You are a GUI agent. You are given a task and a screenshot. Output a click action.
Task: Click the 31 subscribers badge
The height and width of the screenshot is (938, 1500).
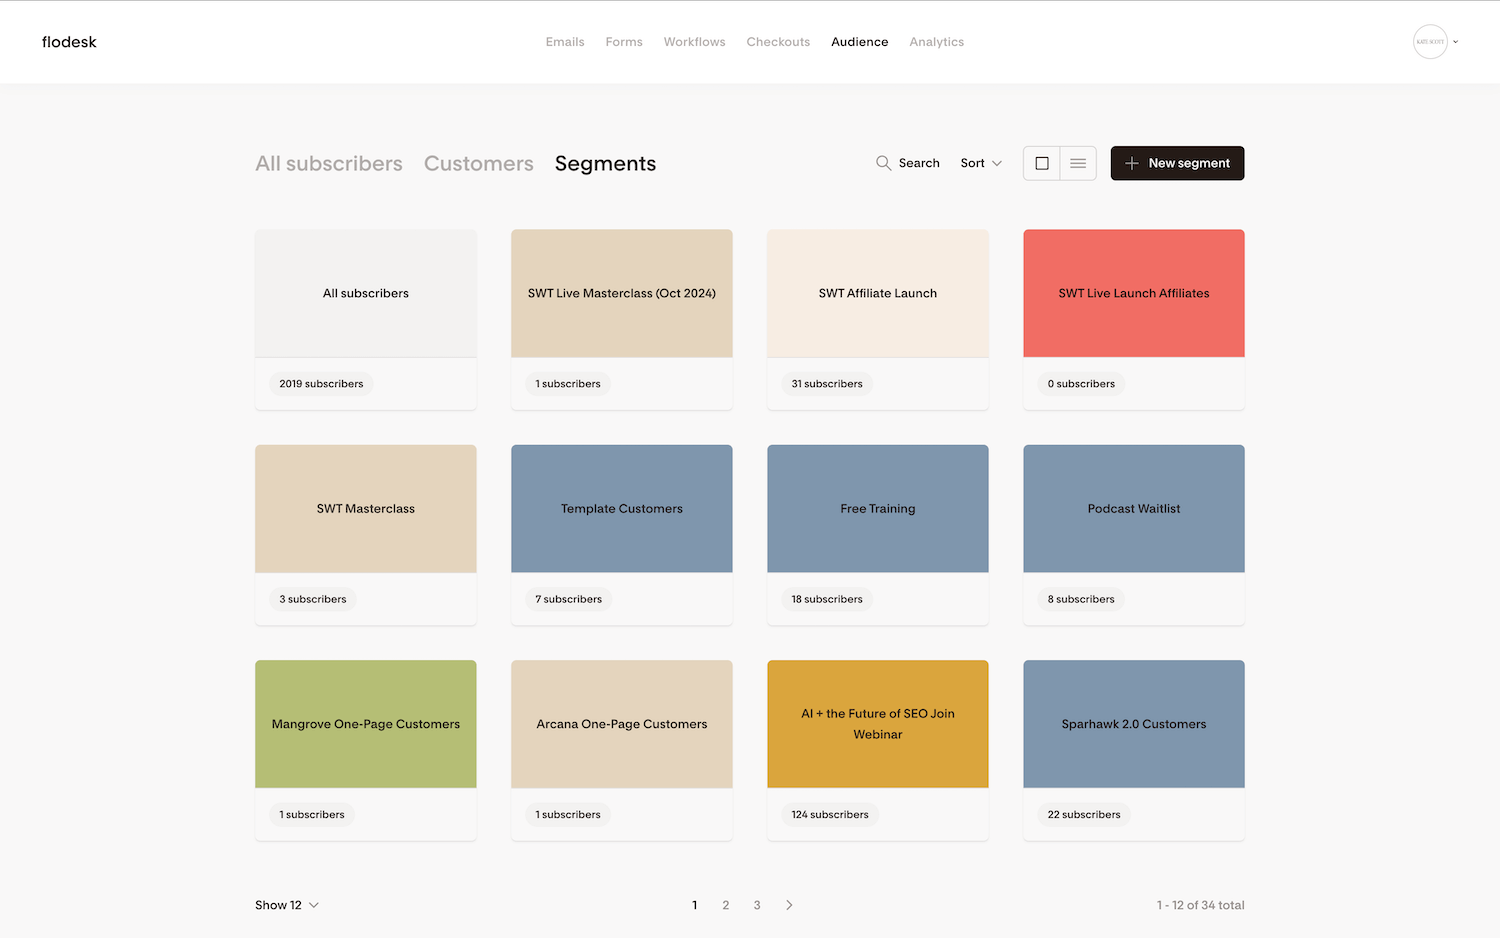point(827,384)
